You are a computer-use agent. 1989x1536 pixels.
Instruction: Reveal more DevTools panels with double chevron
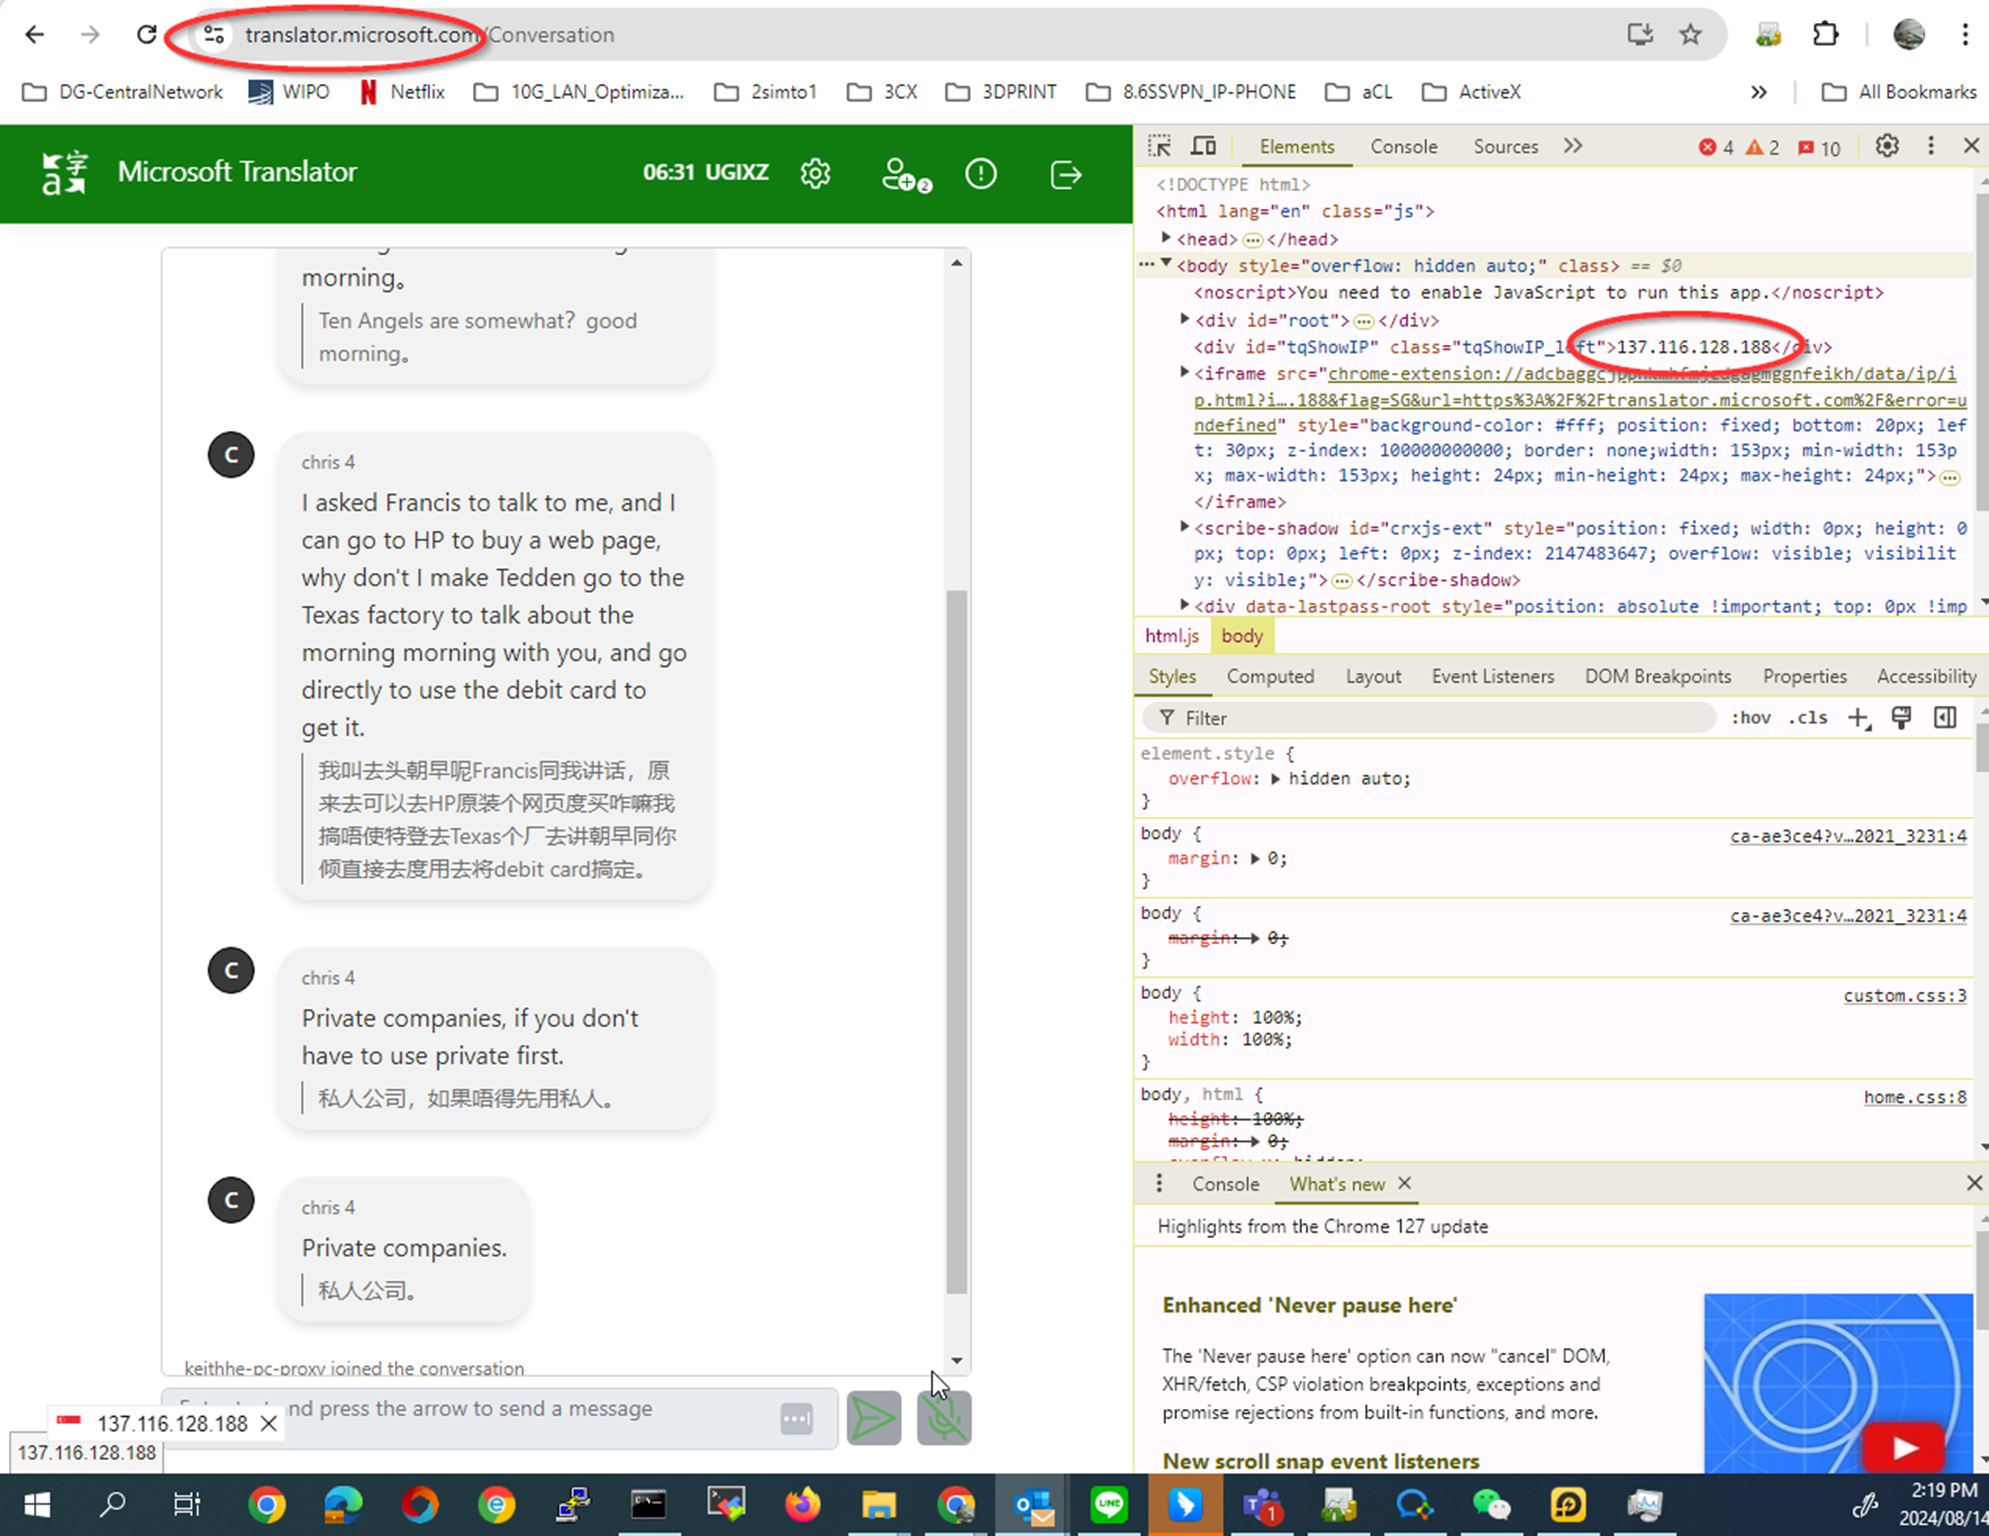tap(1573, 146)
